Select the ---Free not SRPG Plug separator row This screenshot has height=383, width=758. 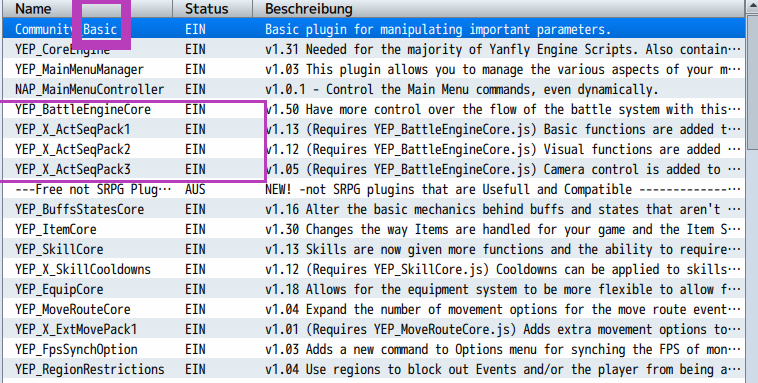pyautogui.click(x=373, y=189)
